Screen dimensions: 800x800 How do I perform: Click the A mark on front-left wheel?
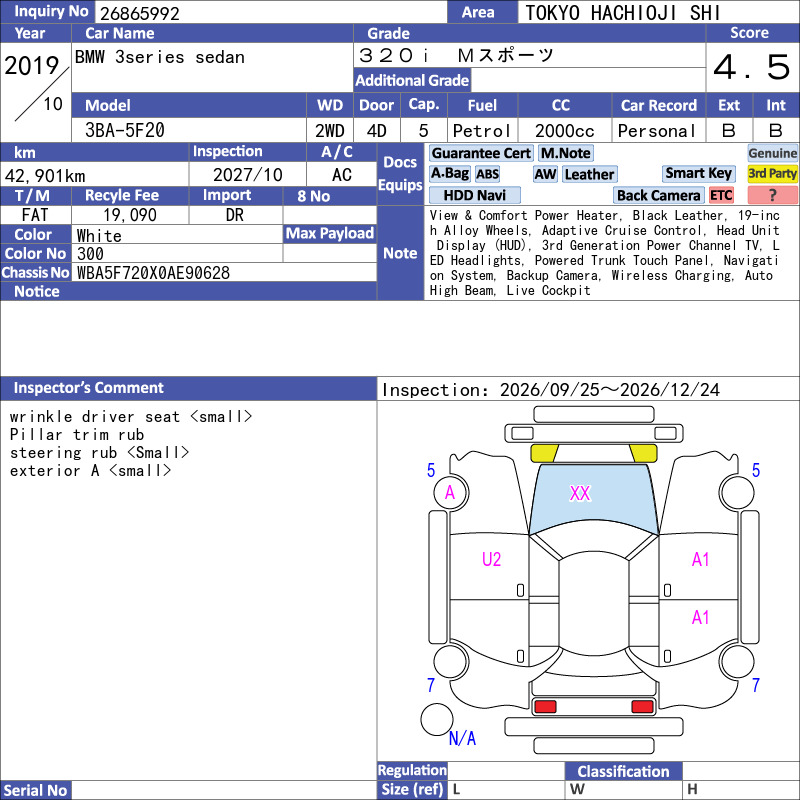pyautogui.click(x=450, y=492)
